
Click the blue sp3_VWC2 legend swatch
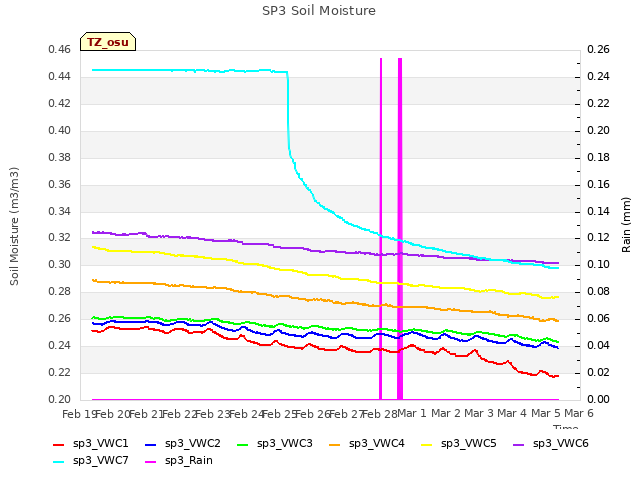click(151, 445)
